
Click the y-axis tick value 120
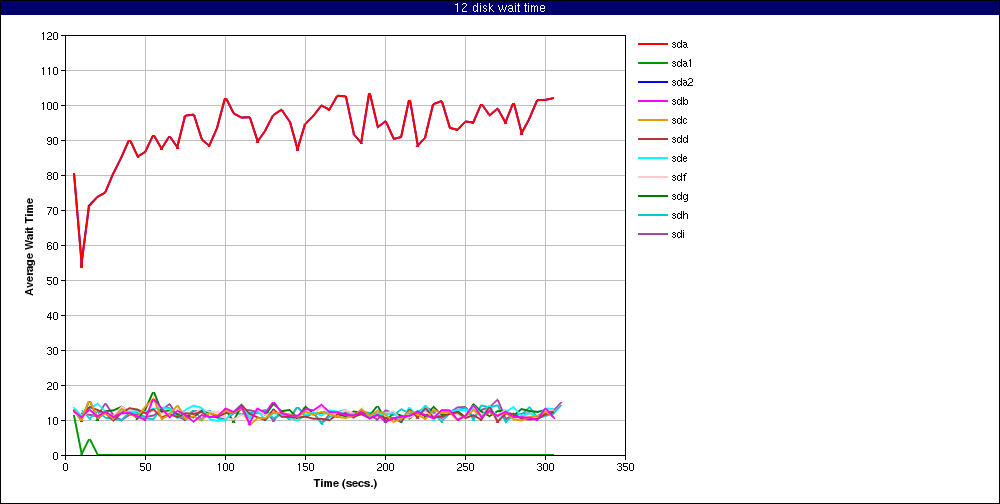point(51,36)
